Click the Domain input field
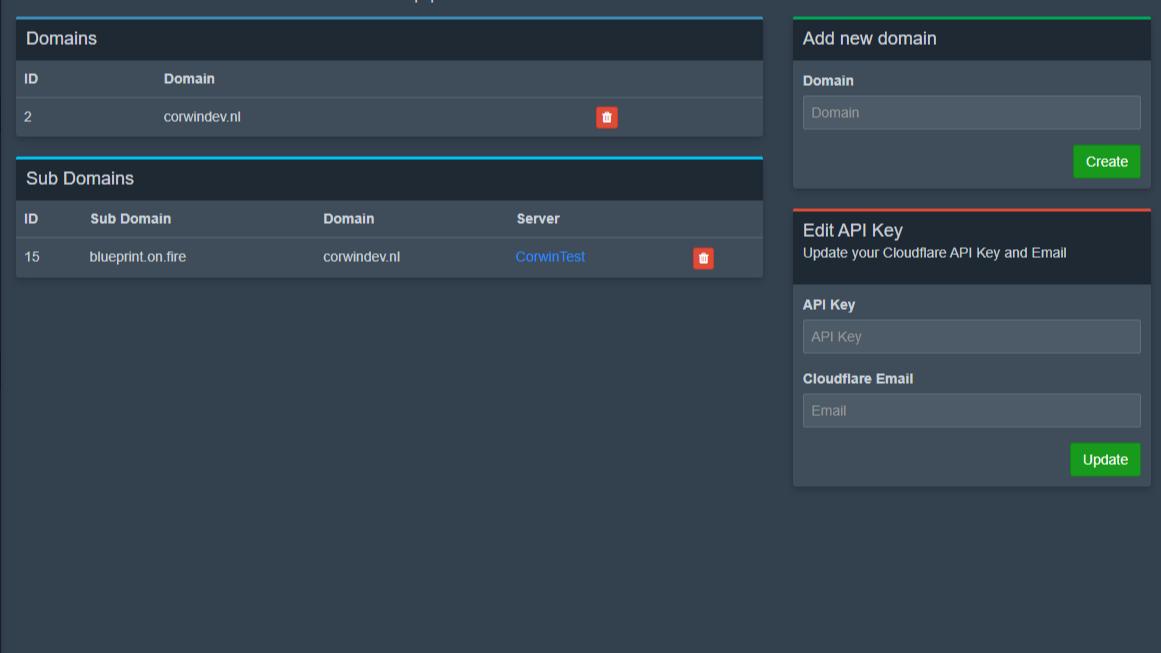The height and width of the screenshot is (653, 1161). [971, 113]
